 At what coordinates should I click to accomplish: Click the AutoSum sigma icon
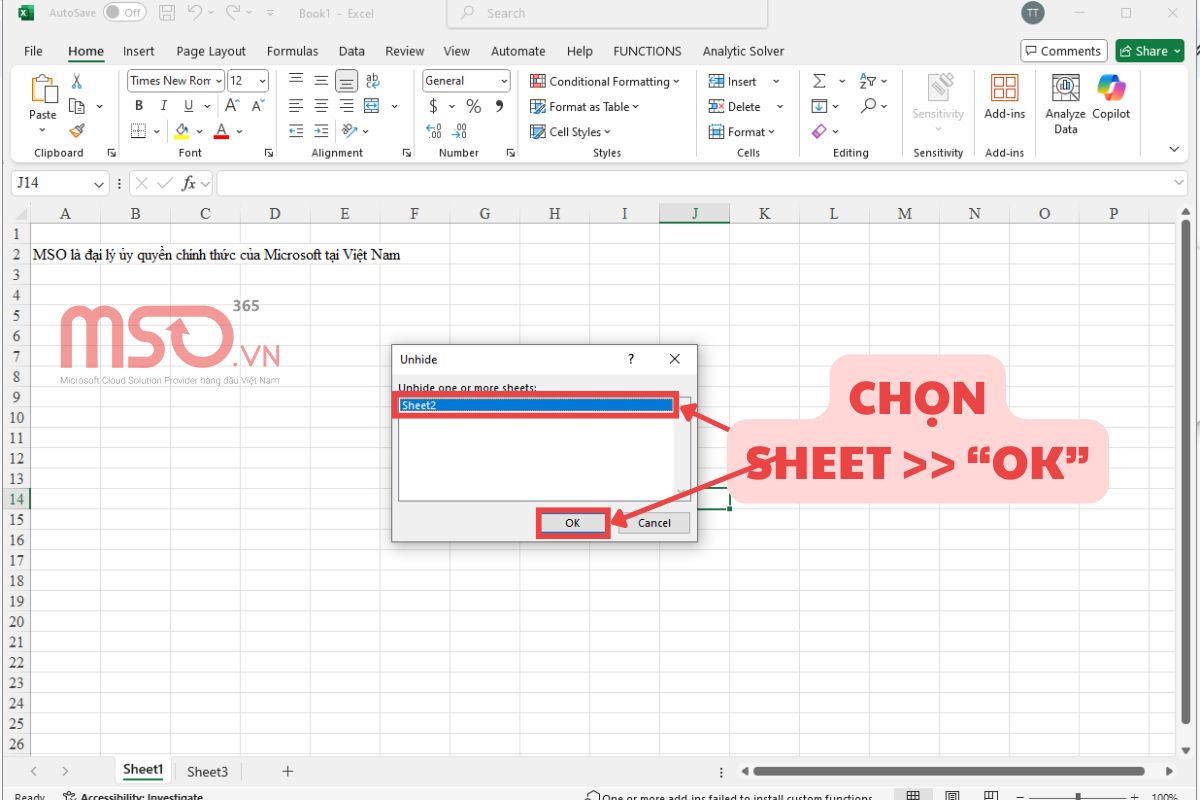click(x=819, y=81)
